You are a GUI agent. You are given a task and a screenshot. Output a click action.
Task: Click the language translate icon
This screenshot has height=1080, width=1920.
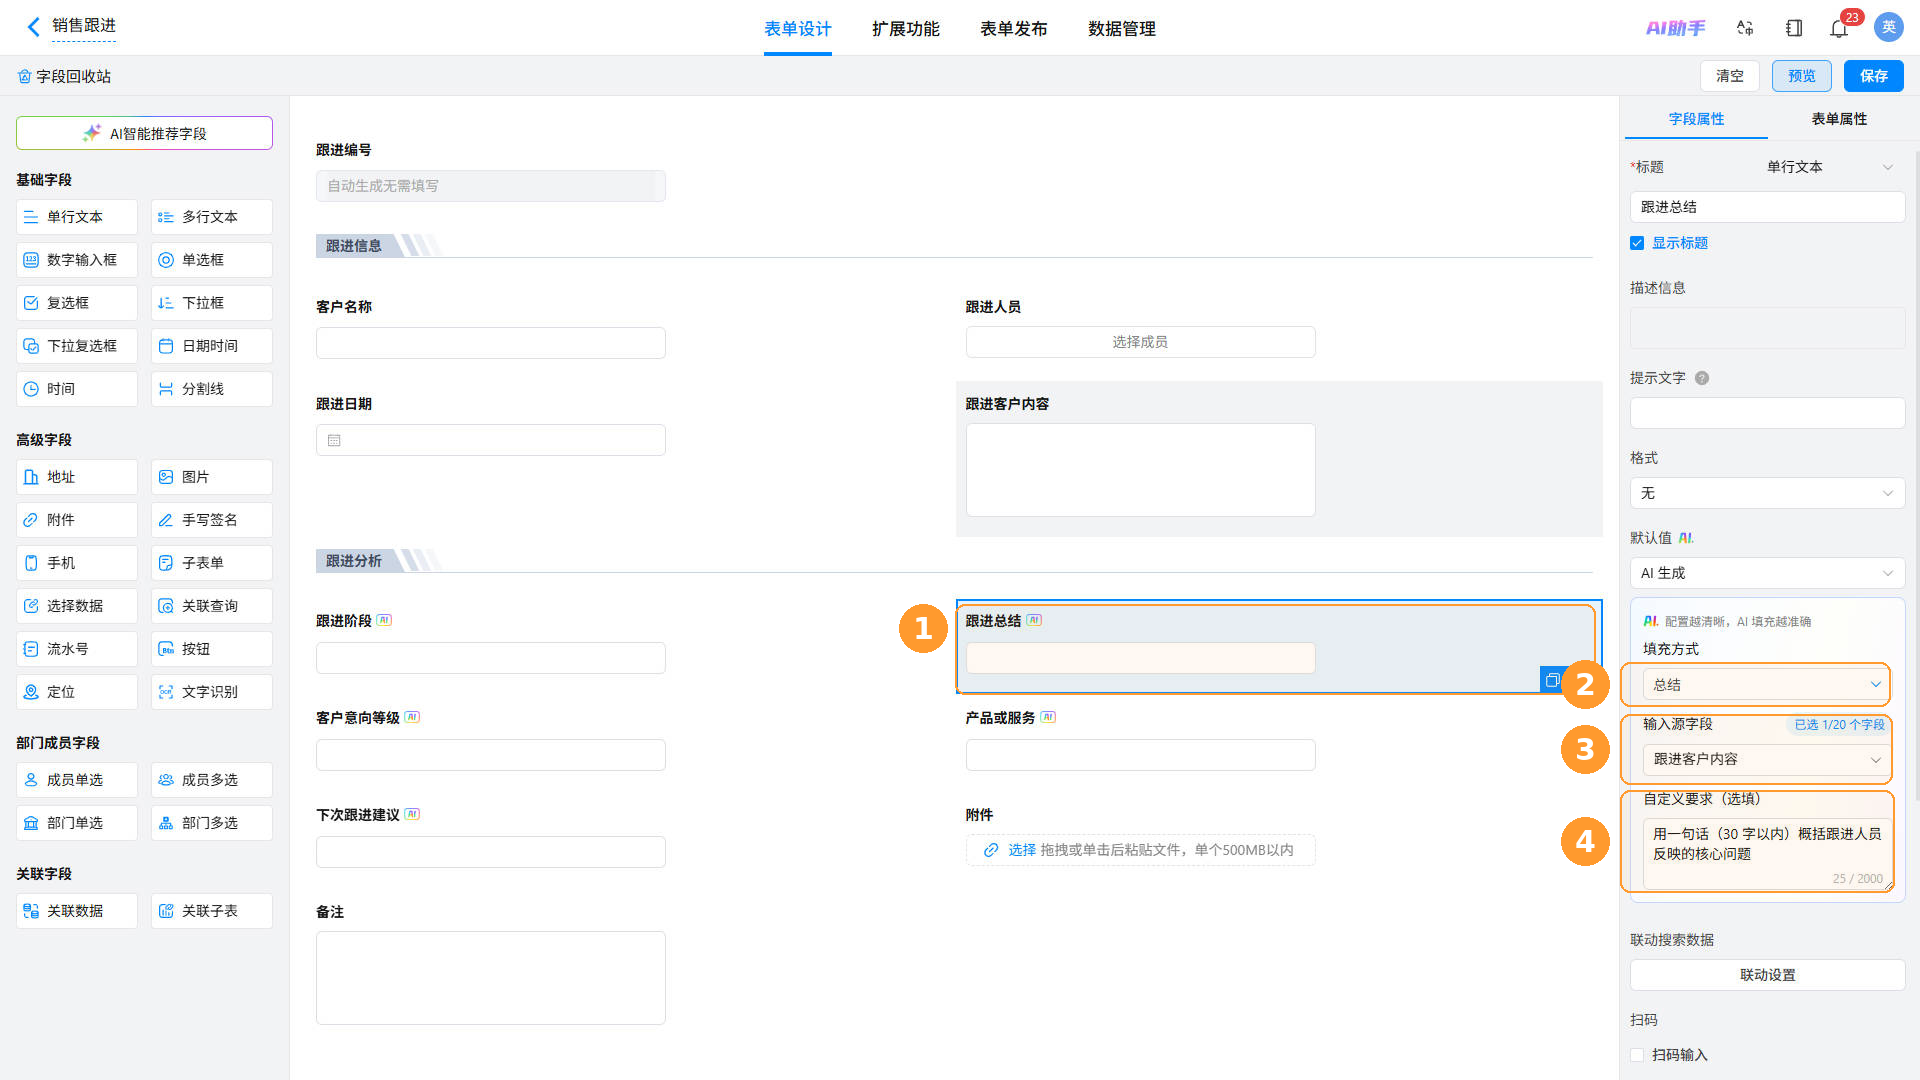tap(1745, 28)
